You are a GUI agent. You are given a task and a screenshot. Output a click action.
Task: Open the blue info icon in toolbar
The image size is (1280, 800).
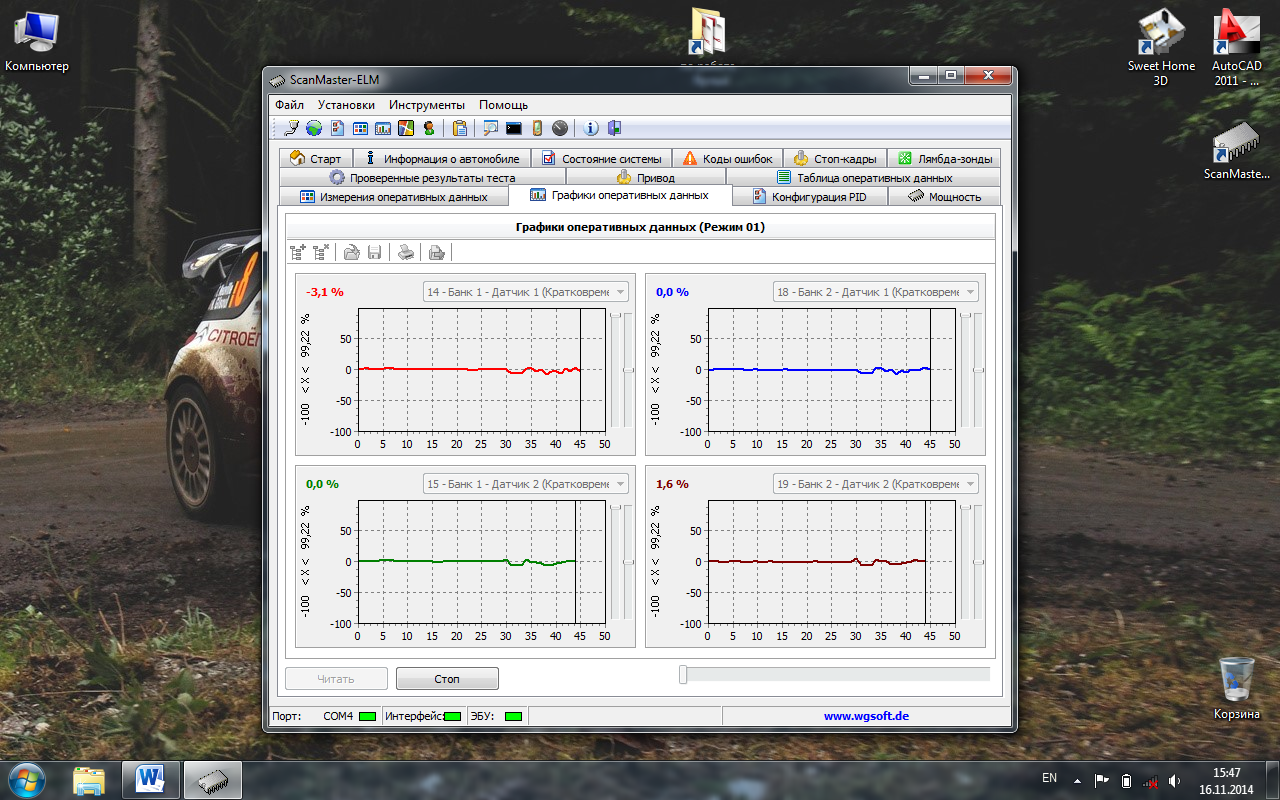pos(591,128)
